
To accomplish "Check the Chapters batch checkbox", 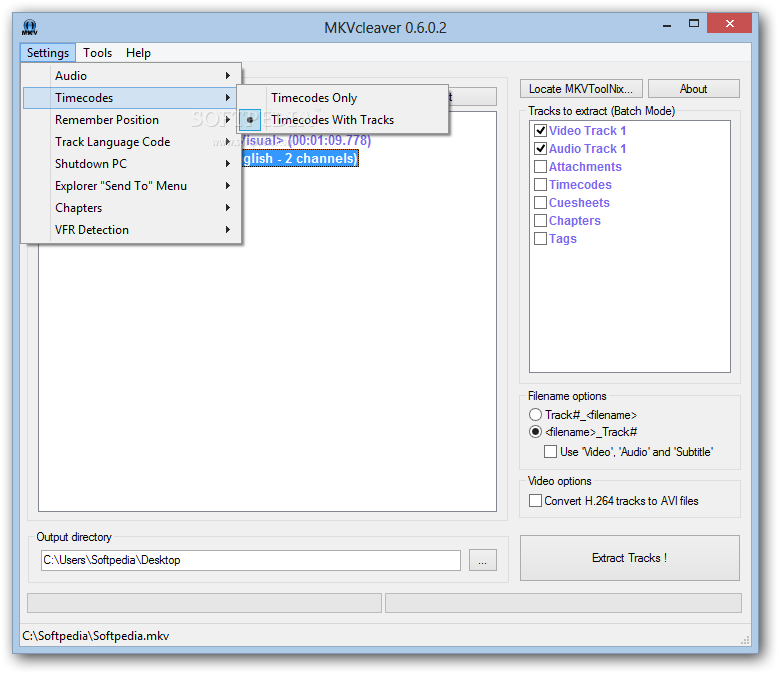I will coord(540,221).
